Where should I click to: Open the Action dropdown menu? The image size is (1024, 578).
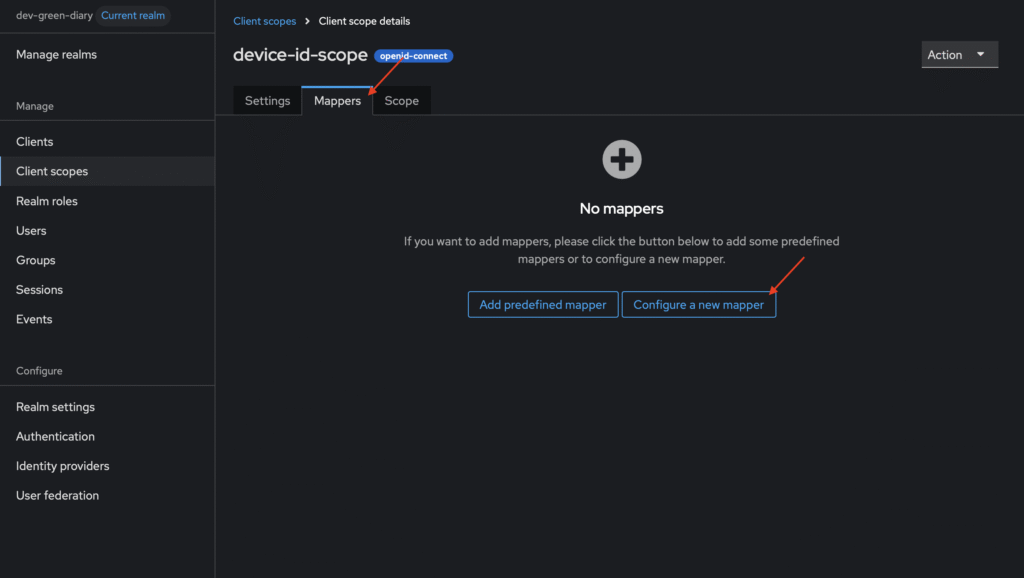click(959, 55)
